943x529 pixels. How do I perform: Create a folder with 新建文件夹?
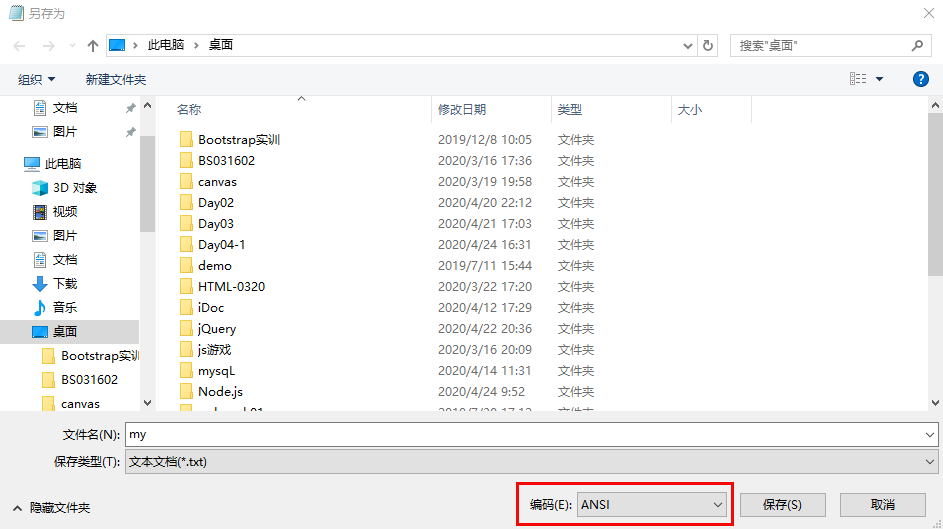115,79
